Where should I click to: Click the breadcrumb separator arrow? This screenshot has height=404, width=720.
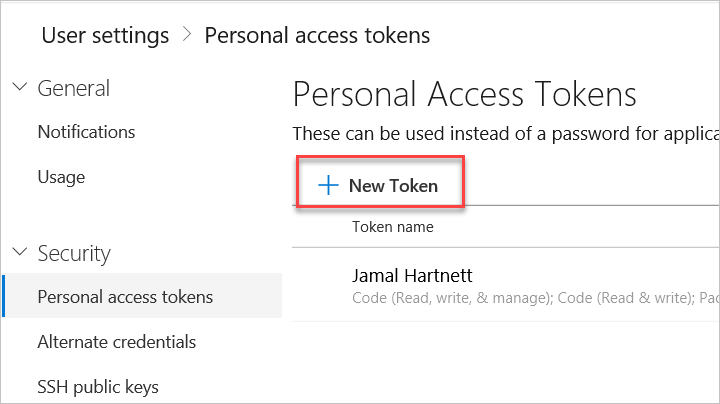coord(187,35)
